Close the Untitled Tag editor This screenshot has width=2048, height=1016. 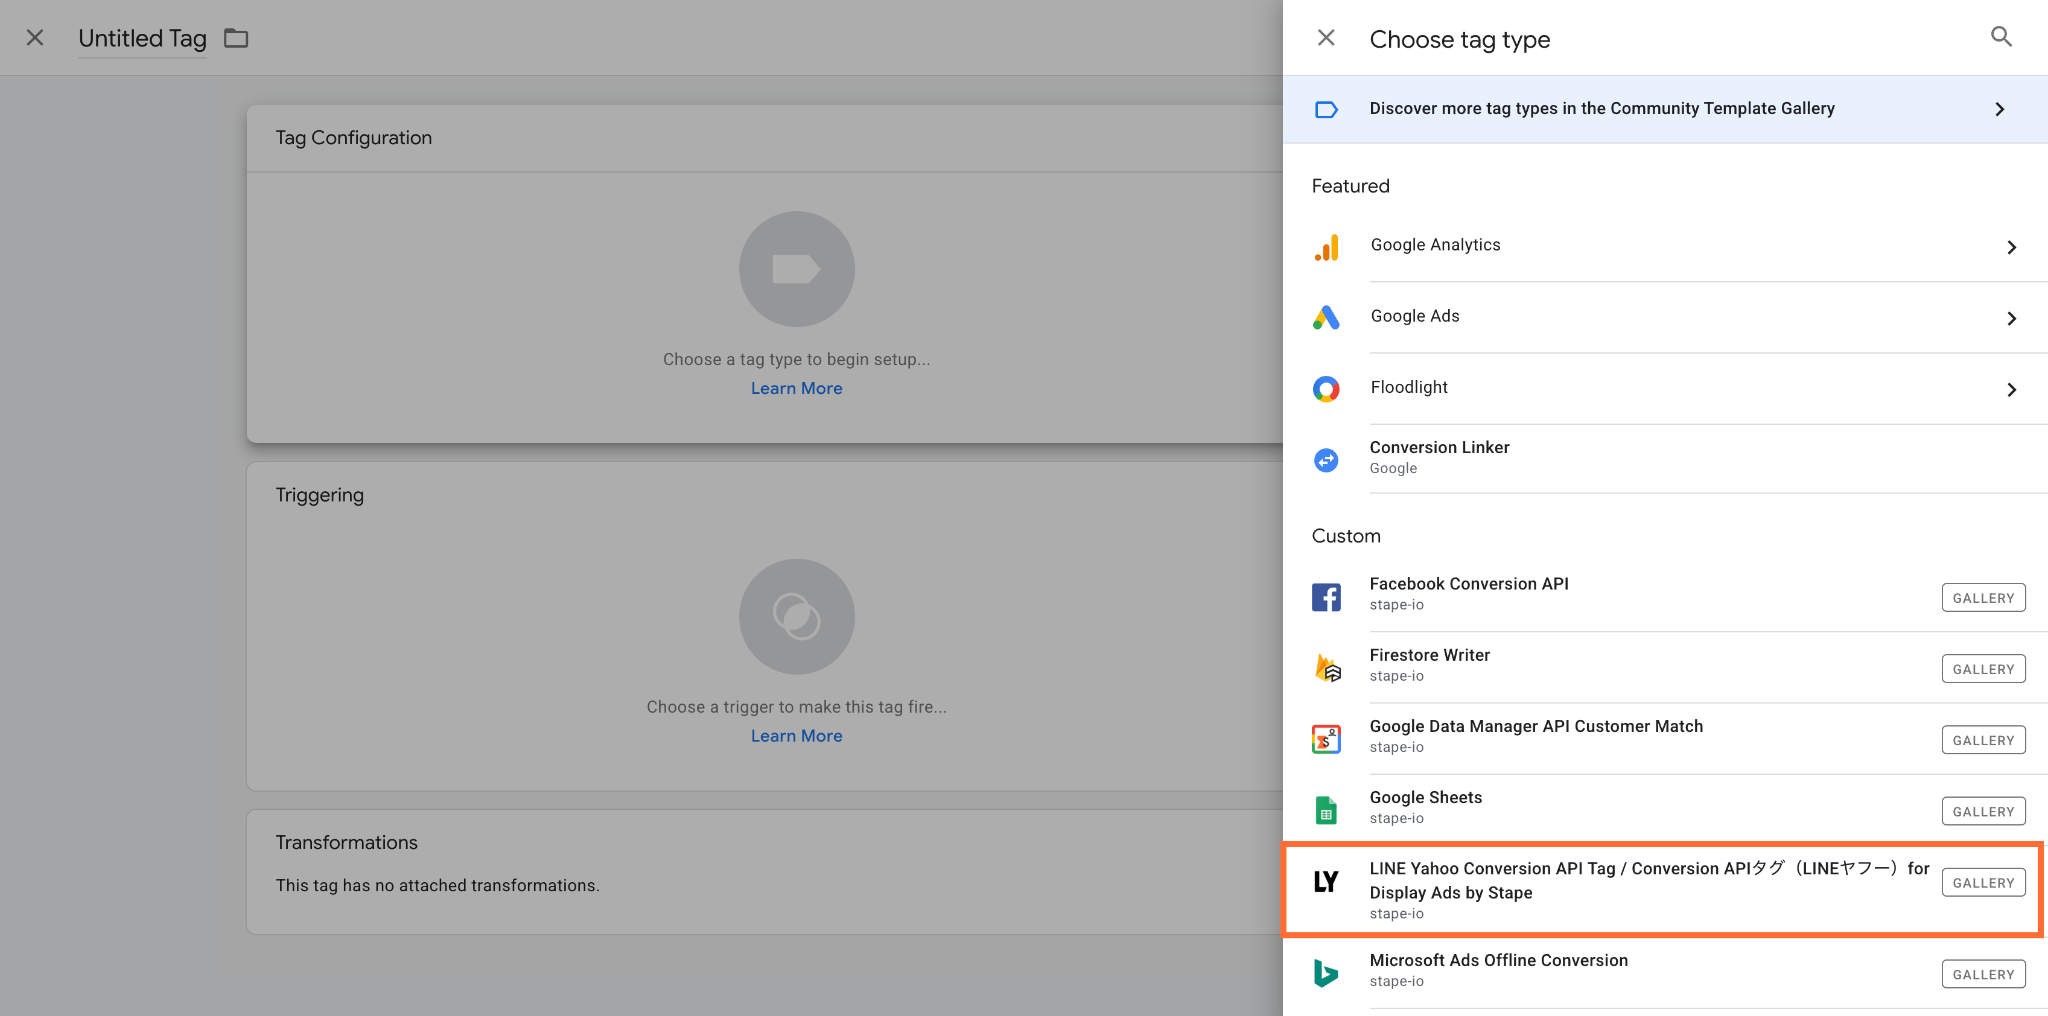click(x=35, y=38)
